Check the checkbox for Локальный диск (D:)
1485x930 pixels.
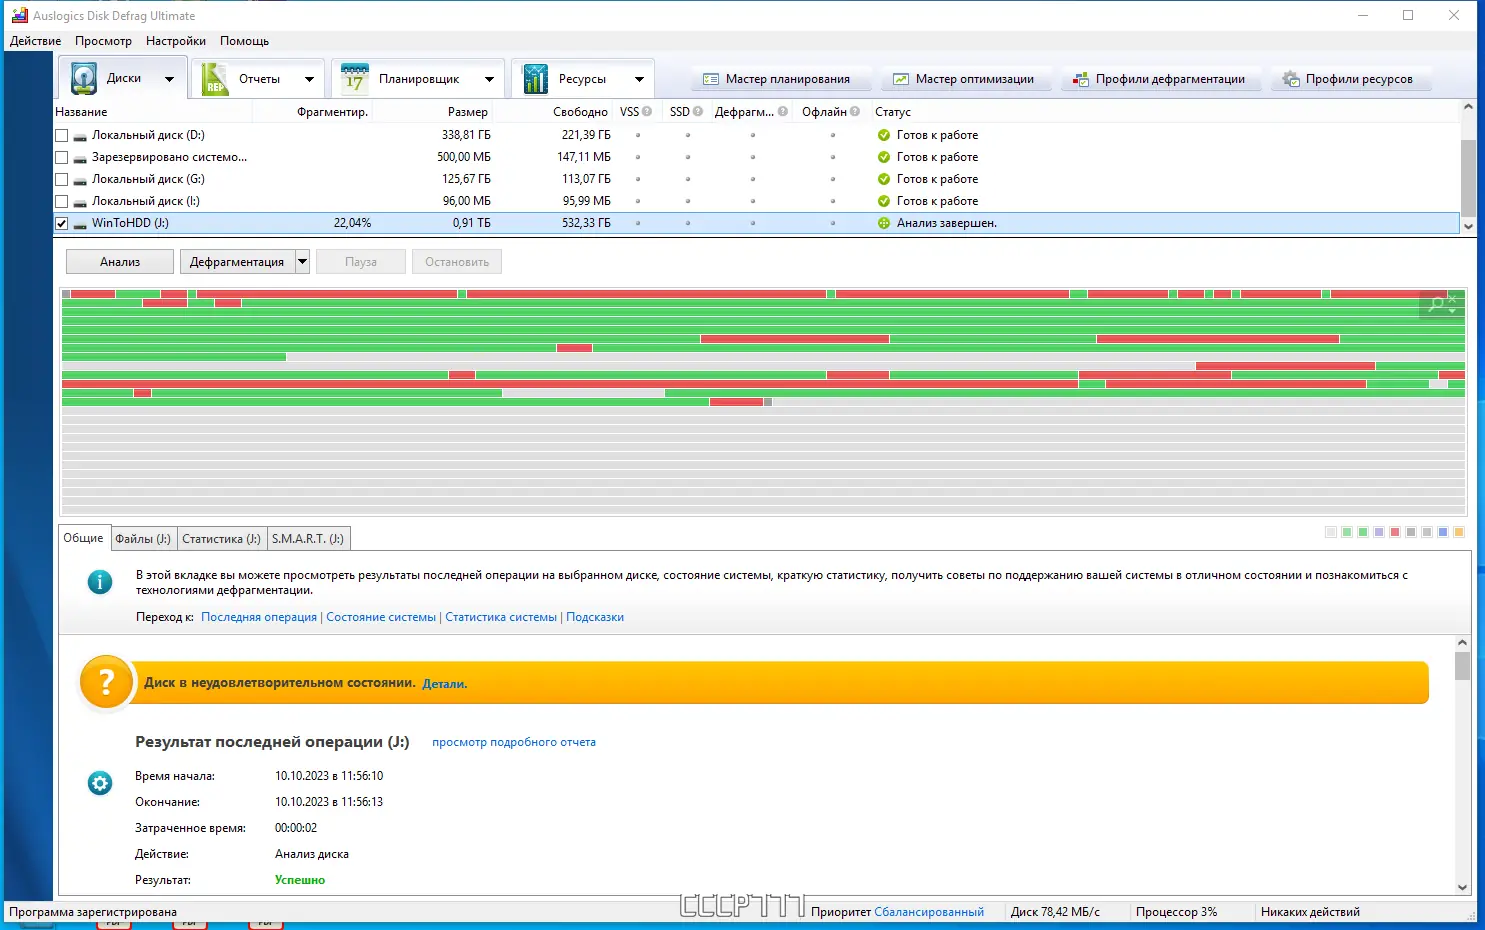pos(61,134)
